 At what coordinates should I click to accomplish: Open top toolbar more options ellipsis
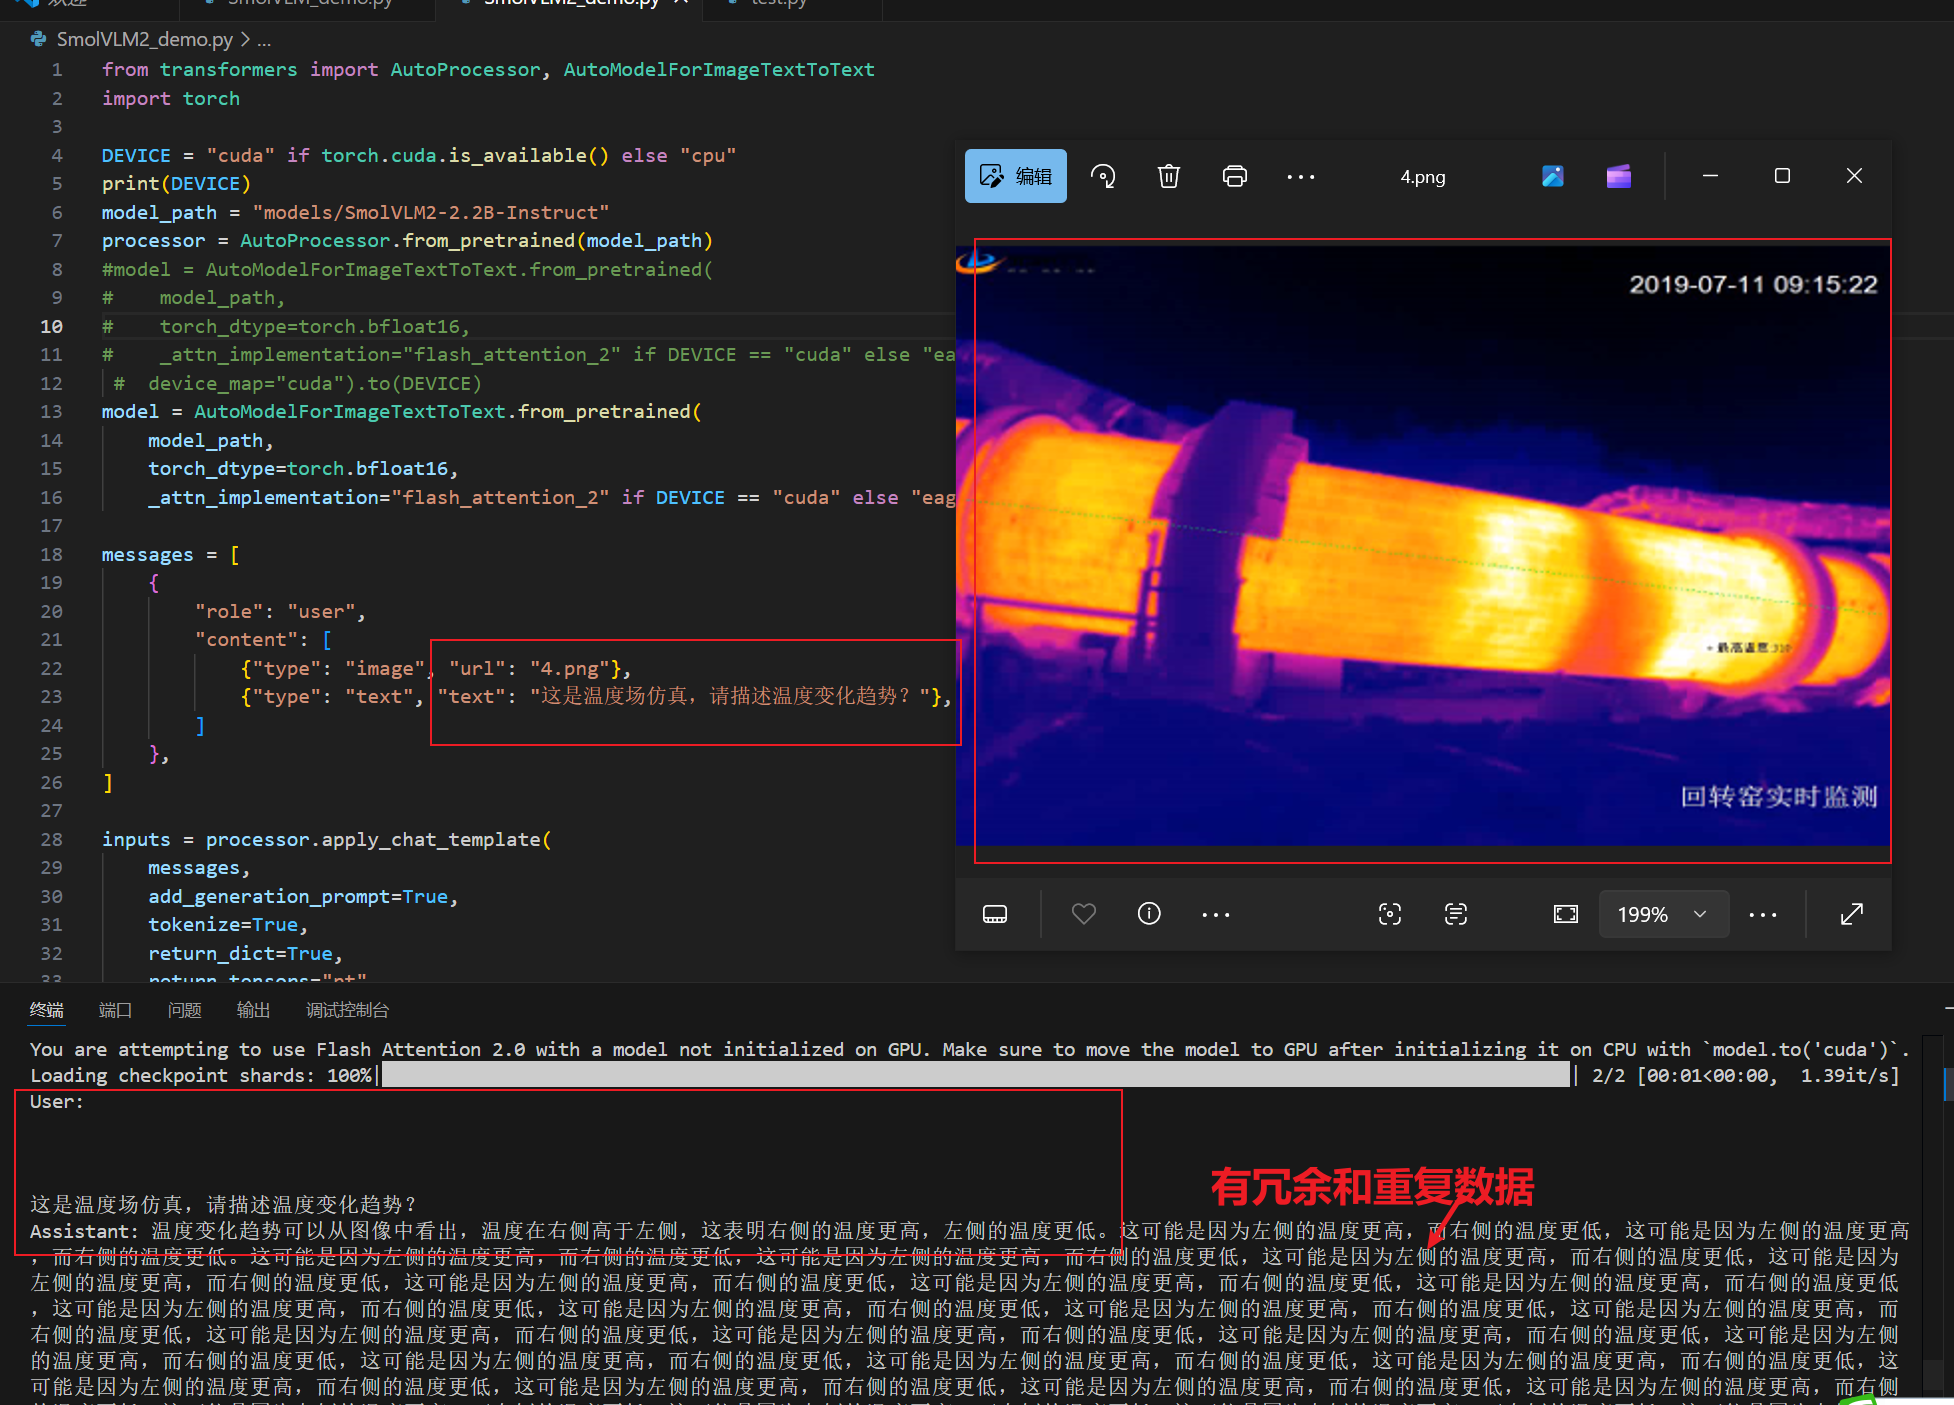1300,177
